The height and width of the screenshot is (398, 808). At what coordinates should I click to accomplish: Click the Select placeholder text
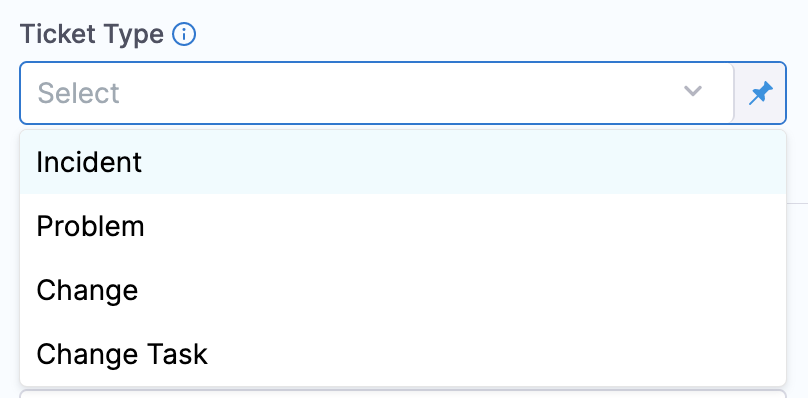[78, 93]
